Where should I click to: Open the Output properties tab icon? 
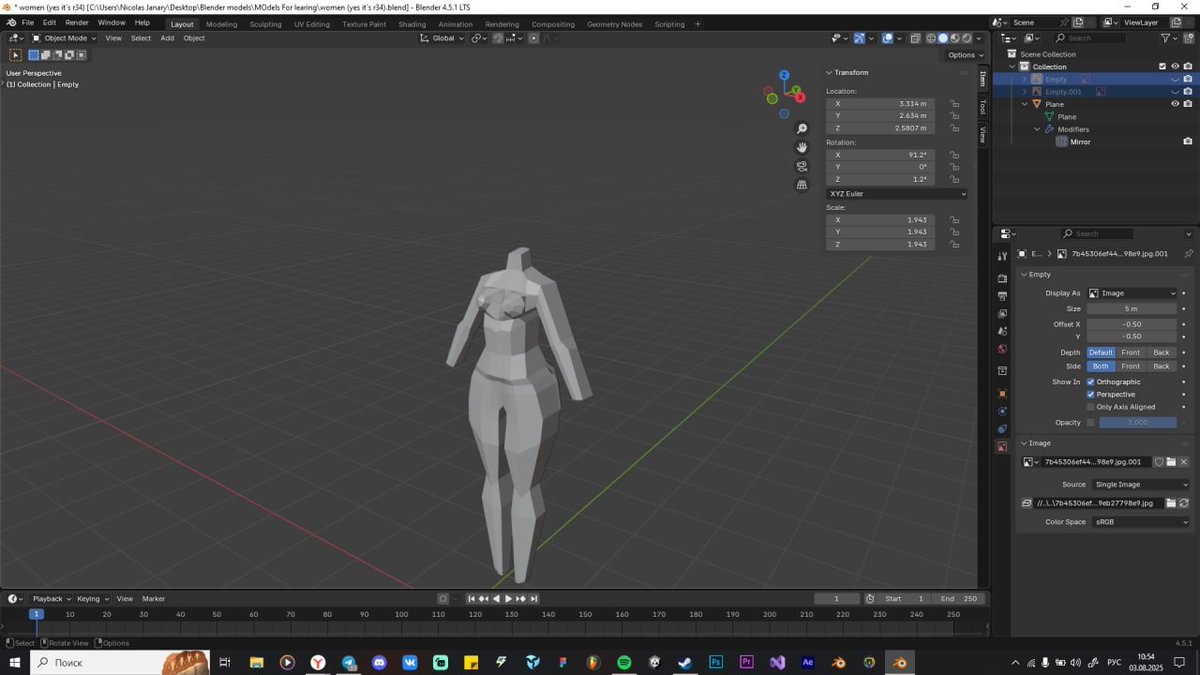(x=1002, y=296)
